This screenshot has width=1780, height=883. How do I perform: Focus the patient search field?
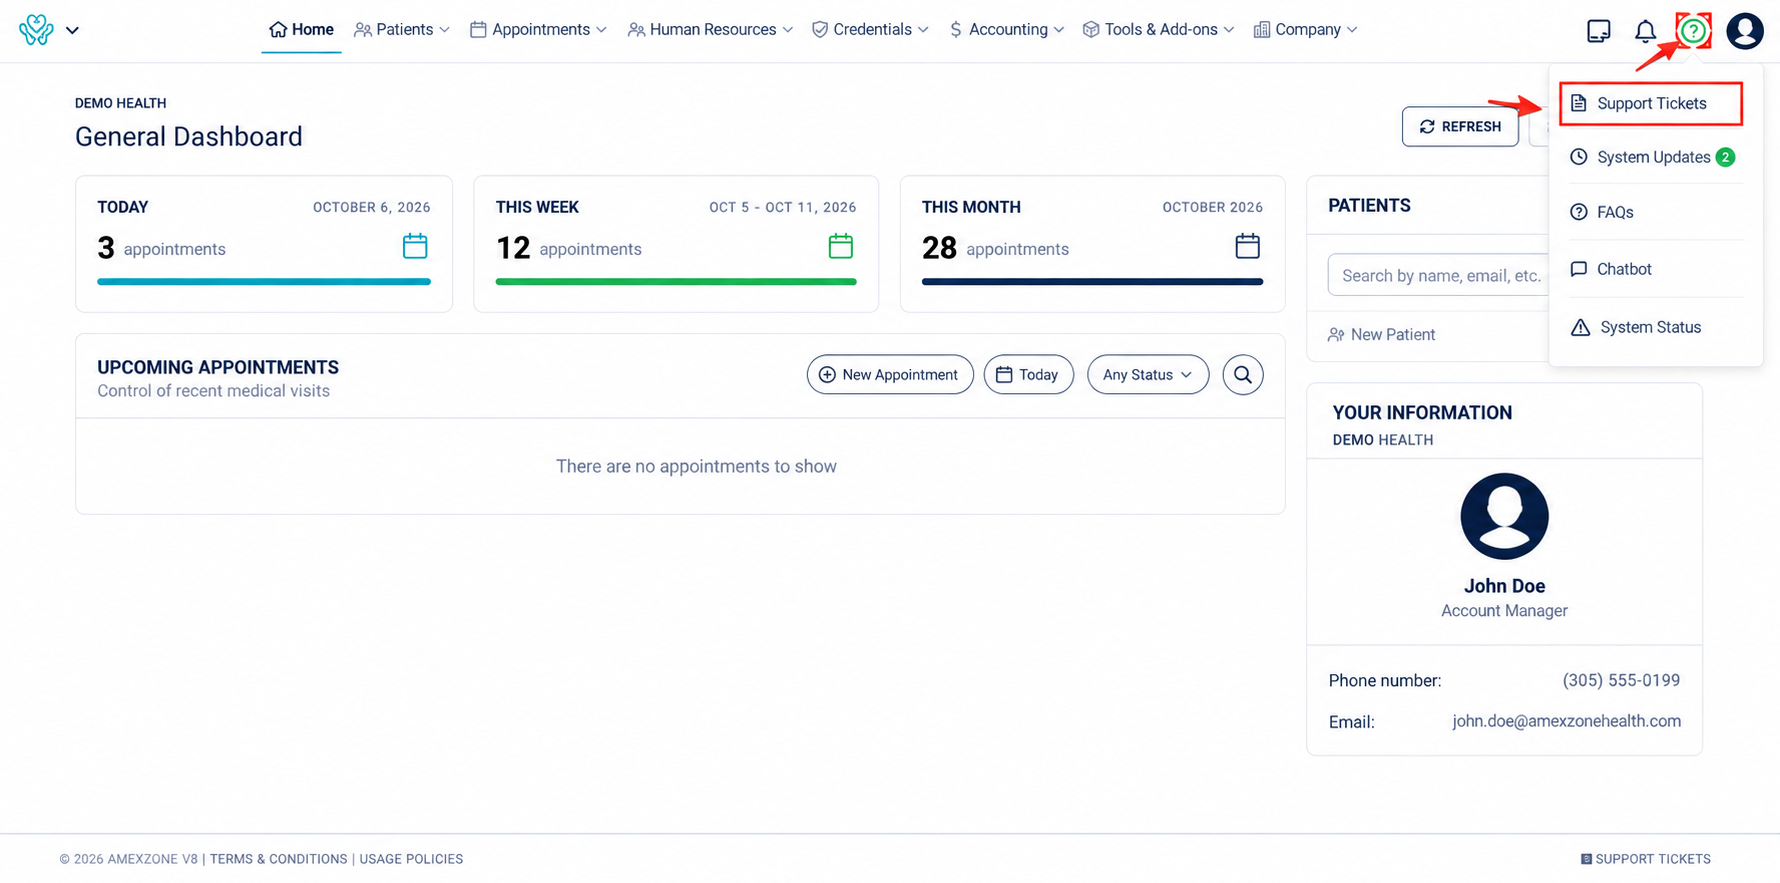[1438, 275]
